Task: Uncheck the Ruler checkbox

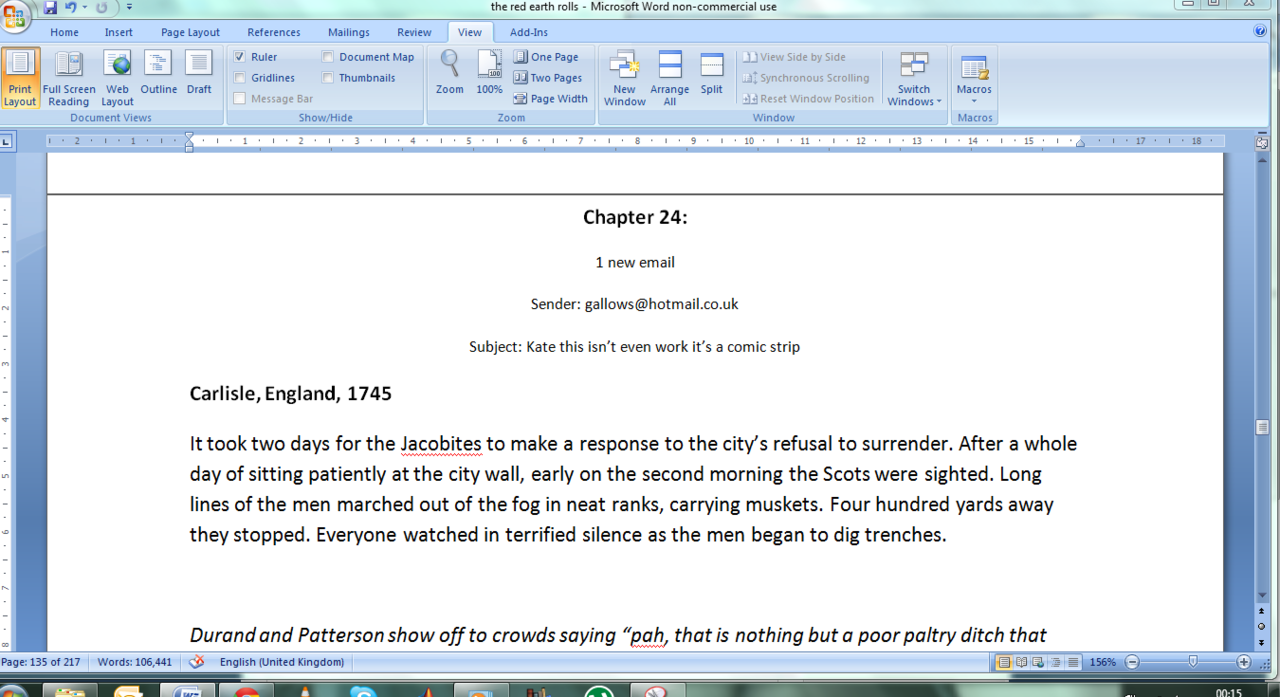Action: [240, 57]
